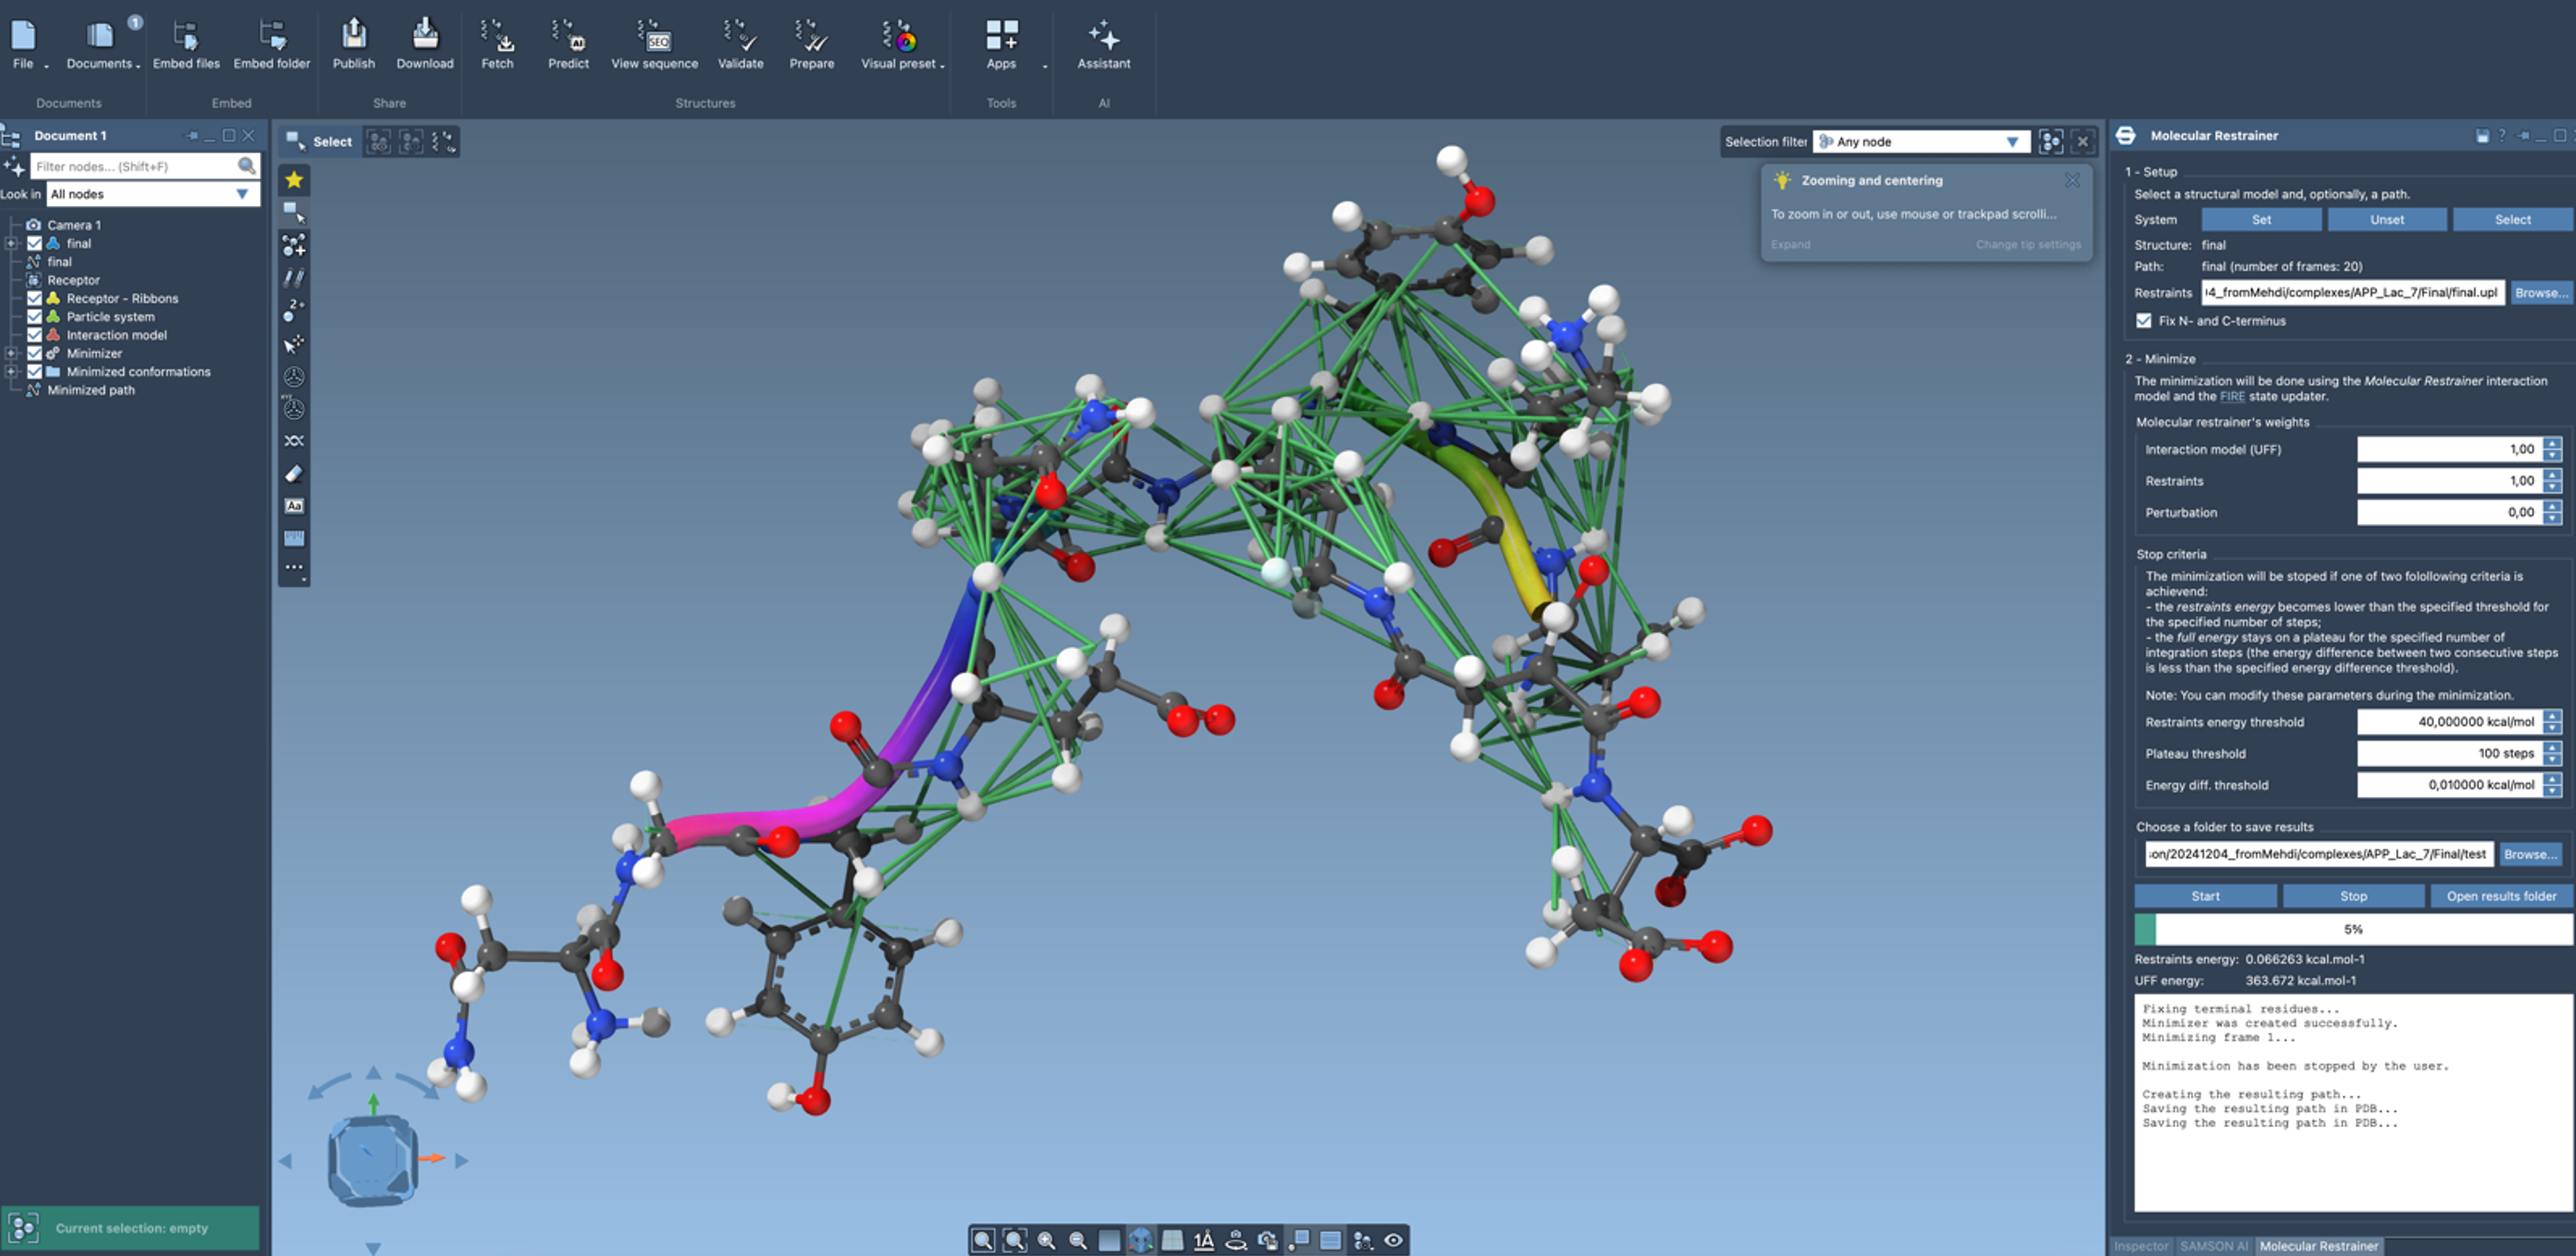This screenshot has width=2576, height=1256.
Task: Click the Embed folder icon
Action: click(x=272, y=37)
